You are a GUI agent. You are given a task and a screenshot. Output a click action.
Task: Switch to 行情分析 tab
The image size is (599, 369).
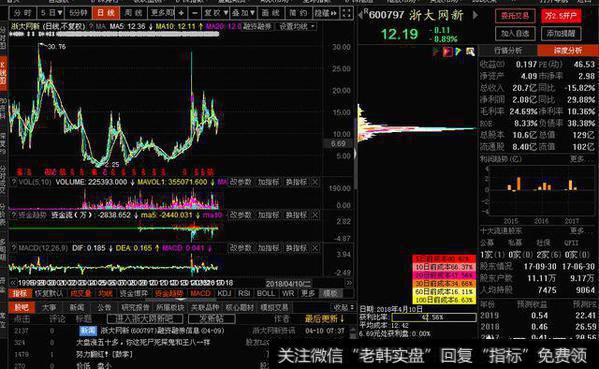click(508, 50)
